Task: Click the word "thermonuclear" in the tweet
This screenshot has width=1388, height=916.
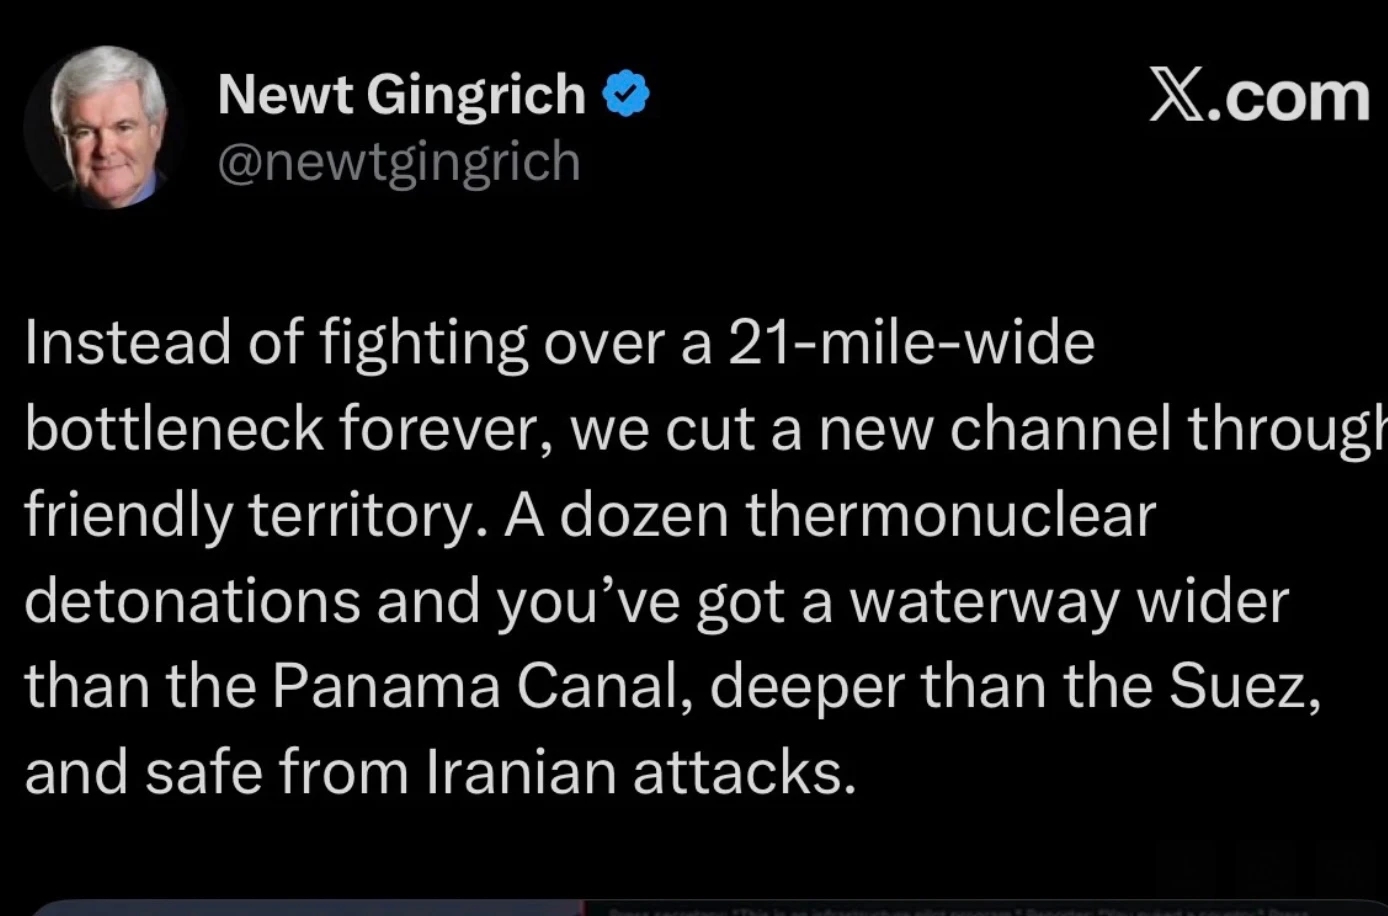Action: [x=950, y=516]
